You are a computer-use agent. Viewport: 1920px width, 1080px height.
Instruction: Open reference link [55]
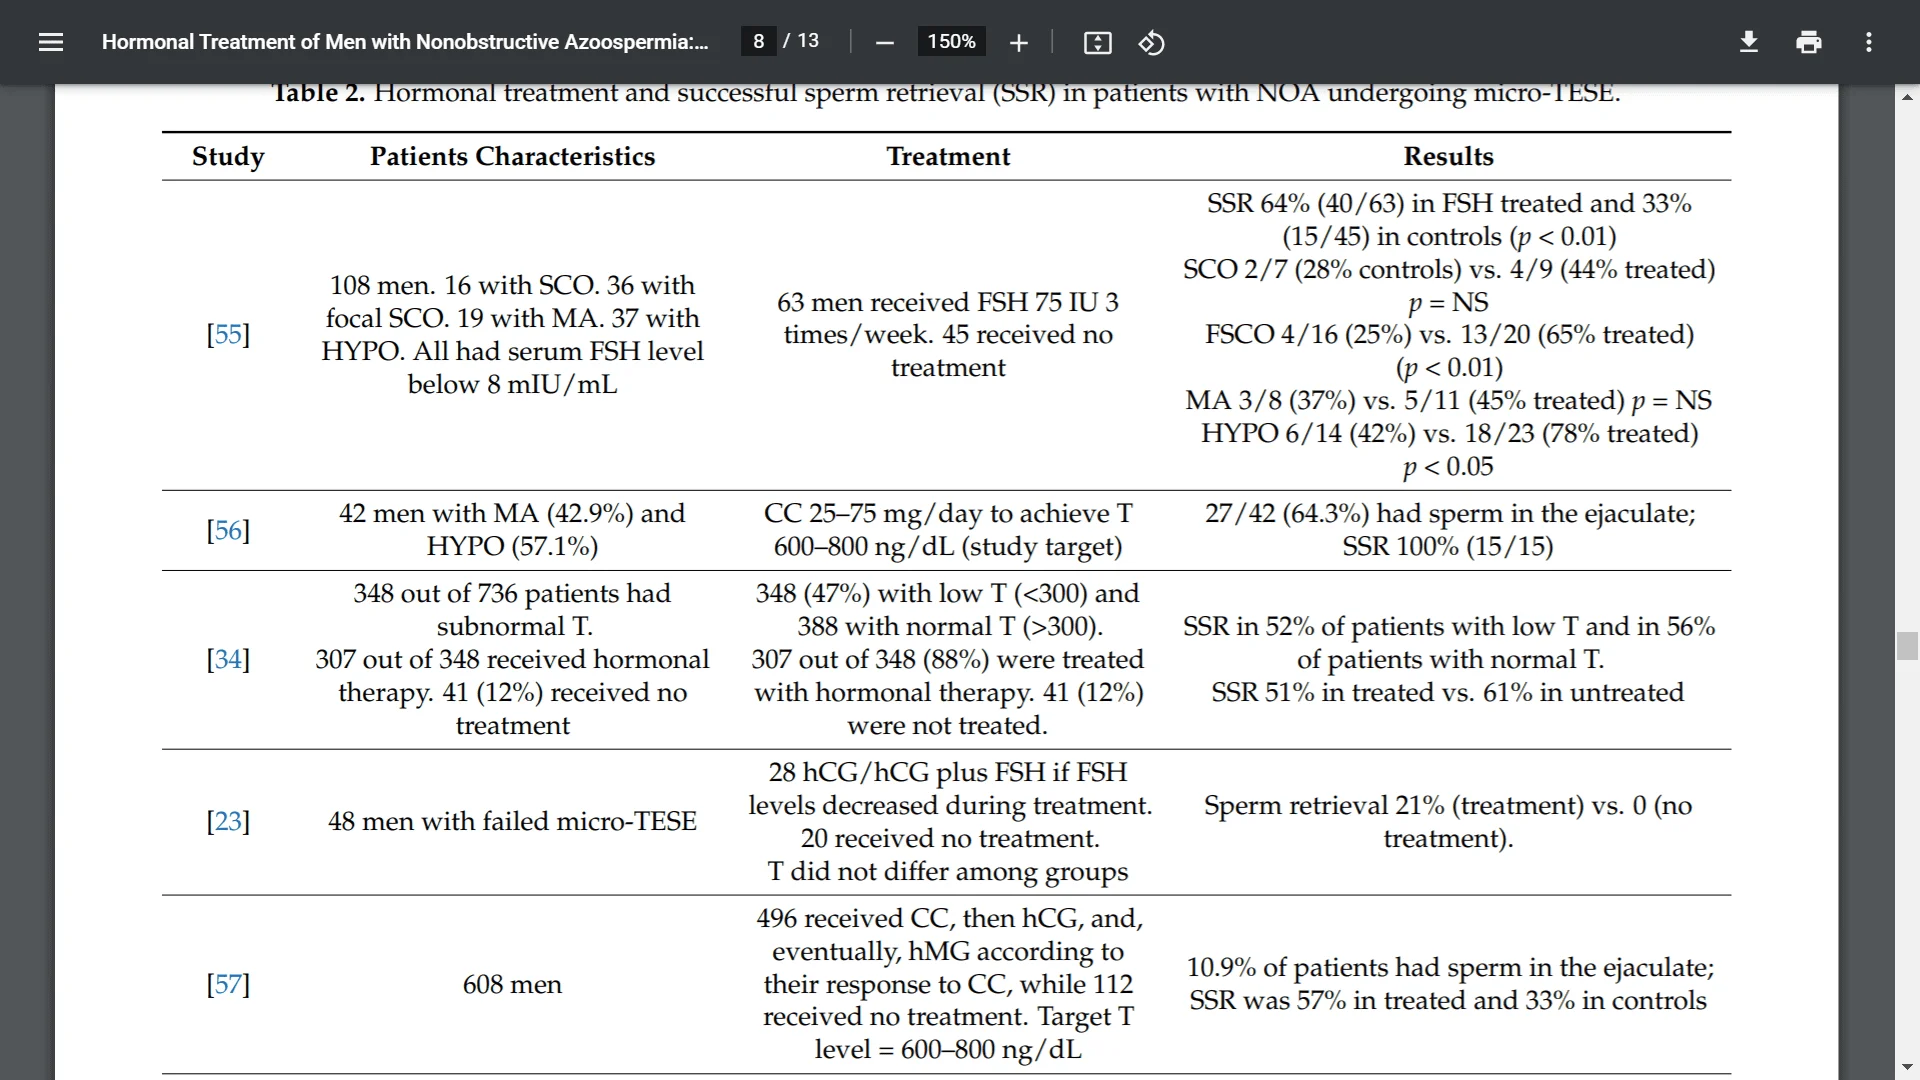click(x=228, y=334)
